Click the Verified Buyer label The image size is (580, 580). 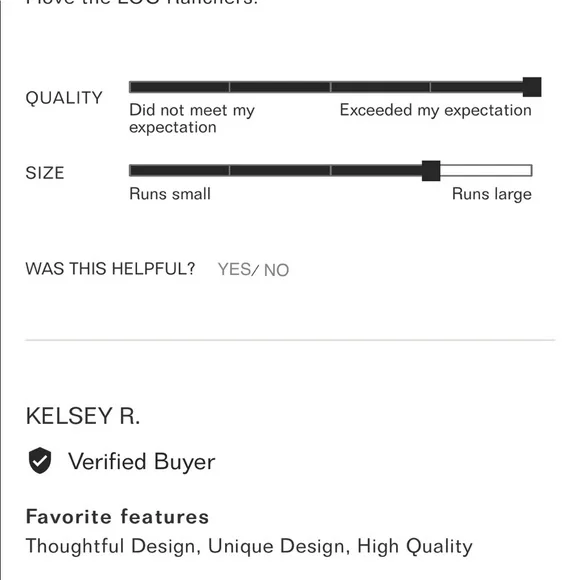142,462
